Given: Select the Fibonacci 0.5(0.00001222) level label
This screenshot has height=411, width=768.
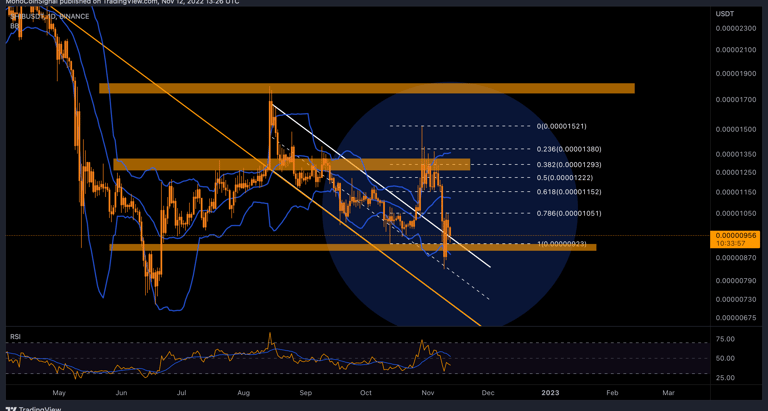Looking at the screenshot, I should pyautogui.click(x=565, y=178).
